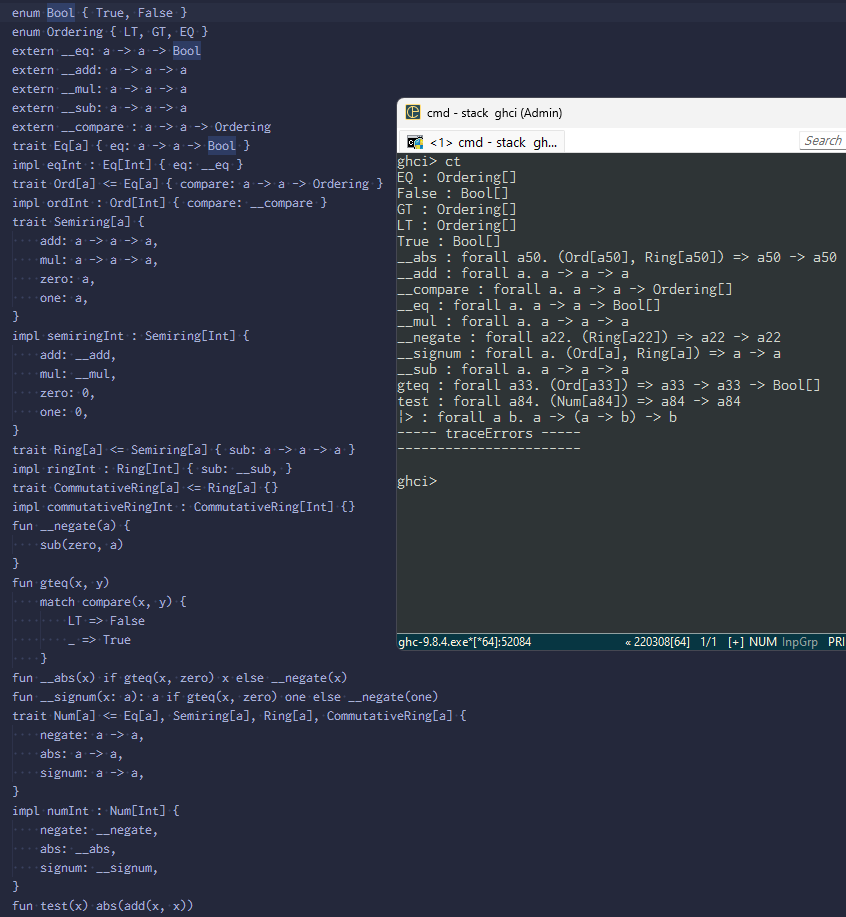The width and height of the screenshot is (846, 917).
Task: Click the 'trait Ord[a] <= Eq[a]' line
Action: [x=198, y=184]
